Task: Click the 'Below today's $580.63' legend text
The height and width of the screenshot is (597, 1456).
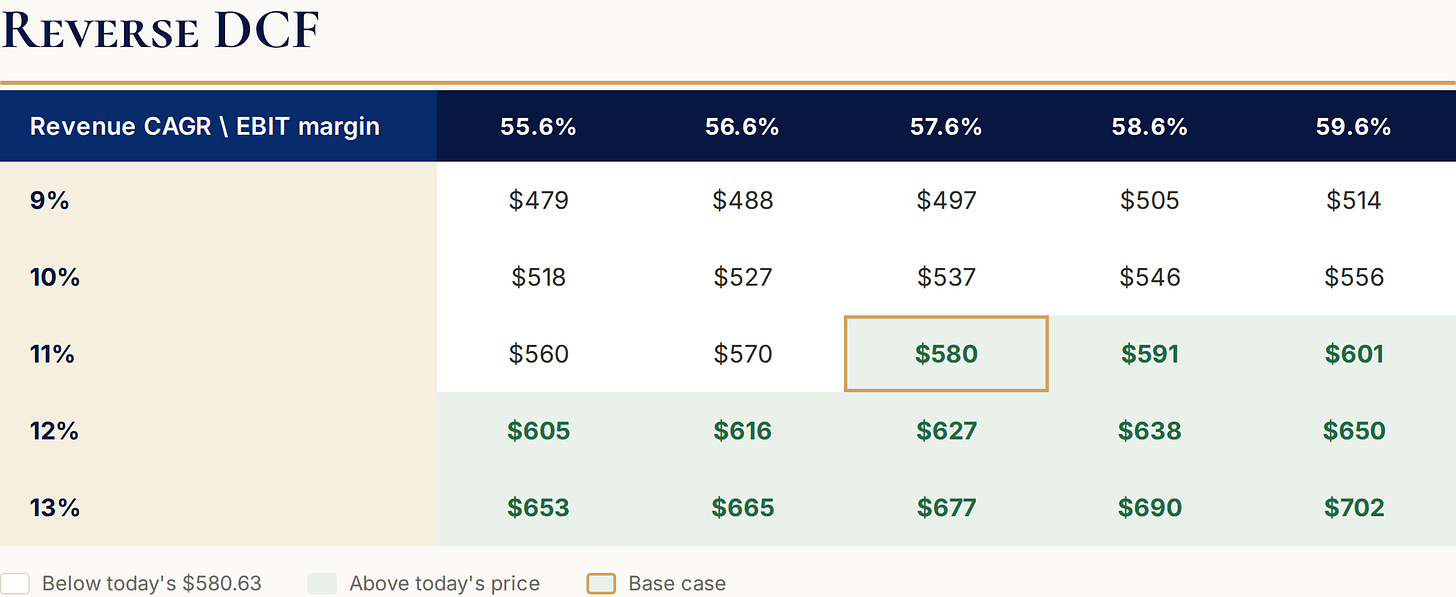Action: pyautogui.click(x=152, y=584)
